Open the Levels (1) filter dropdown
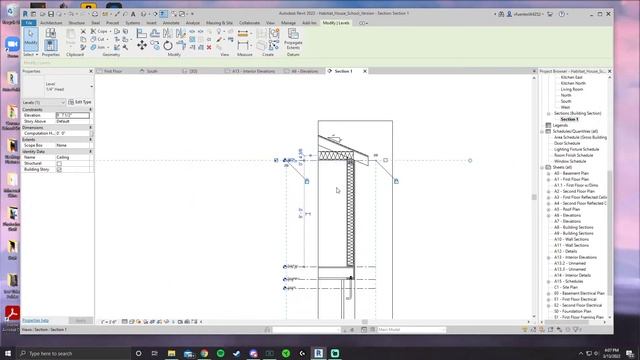The width and height of the screenshot is (640, 360). pyautogui.click(x=44, y=102)
